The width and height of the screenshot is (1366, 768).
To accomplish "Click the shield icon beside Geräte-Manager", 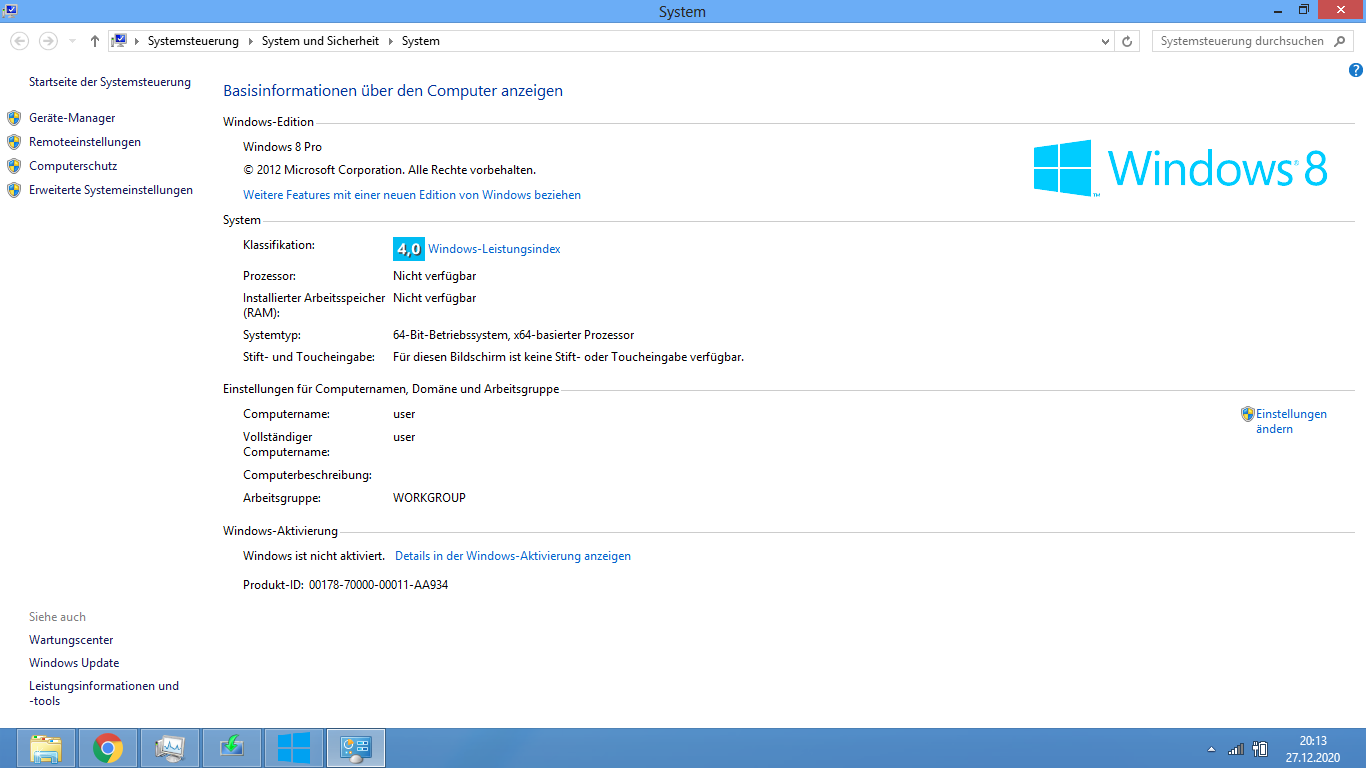I will (14, 118).
